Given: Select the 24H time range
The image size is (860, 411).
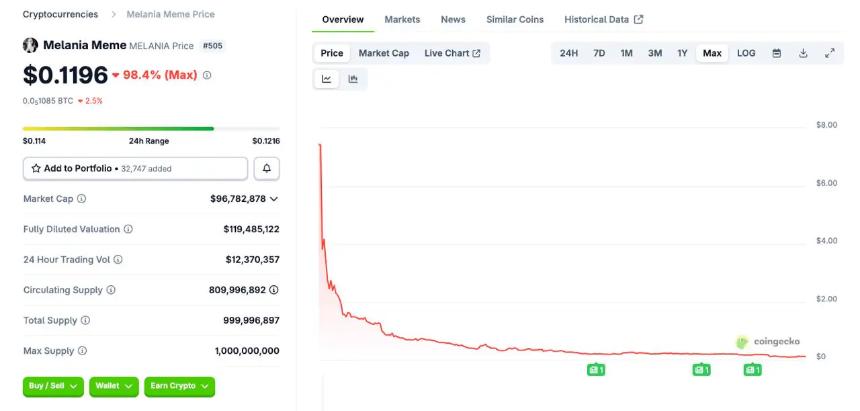Looking at the screenshot, I should tap(568, 53).
